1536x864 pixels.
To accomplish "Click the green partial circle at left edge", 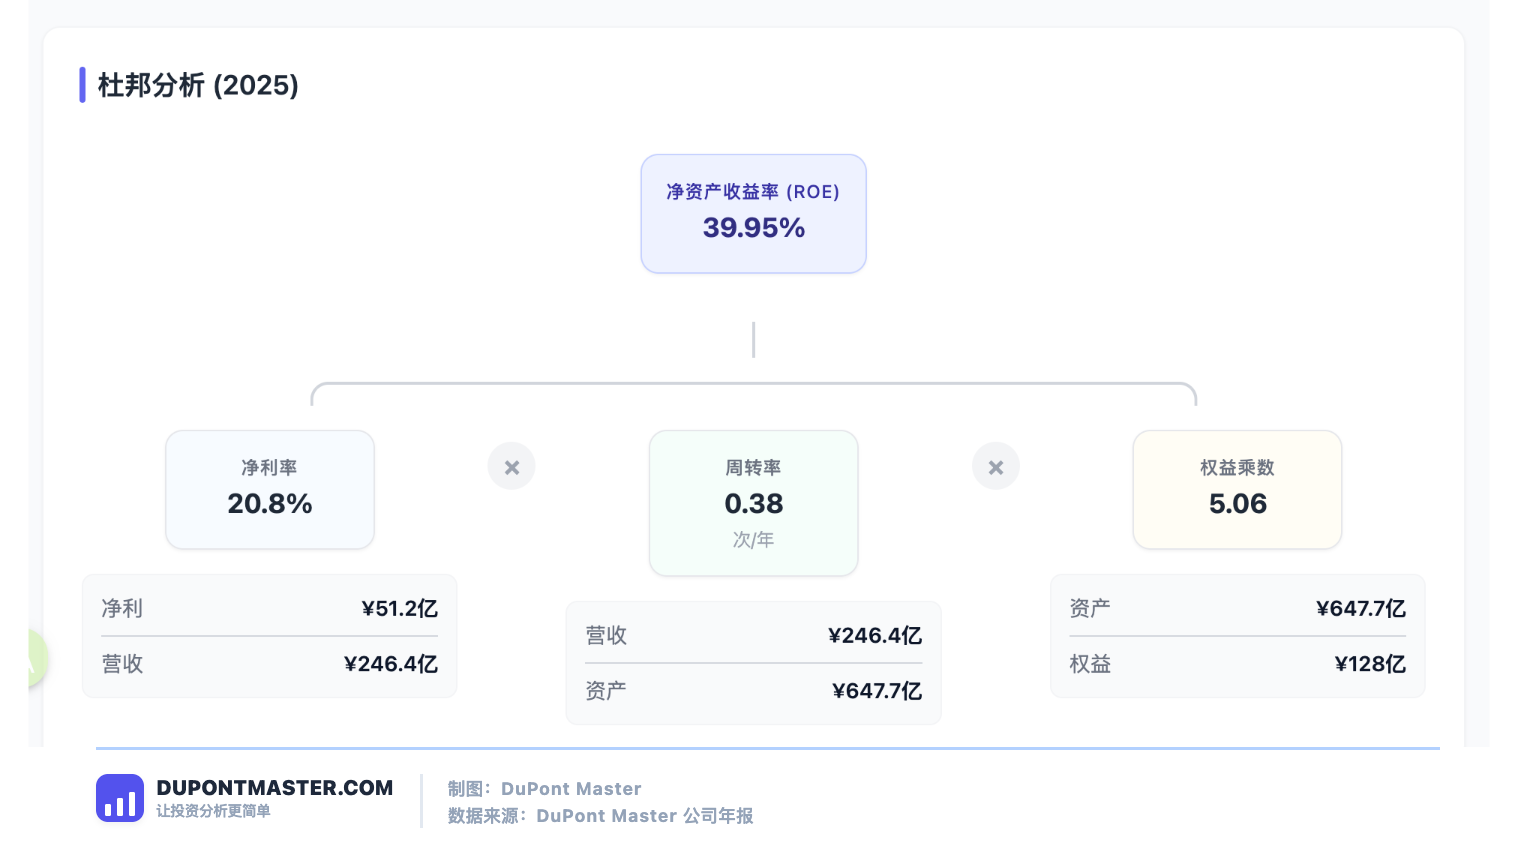I will [37, 659].
